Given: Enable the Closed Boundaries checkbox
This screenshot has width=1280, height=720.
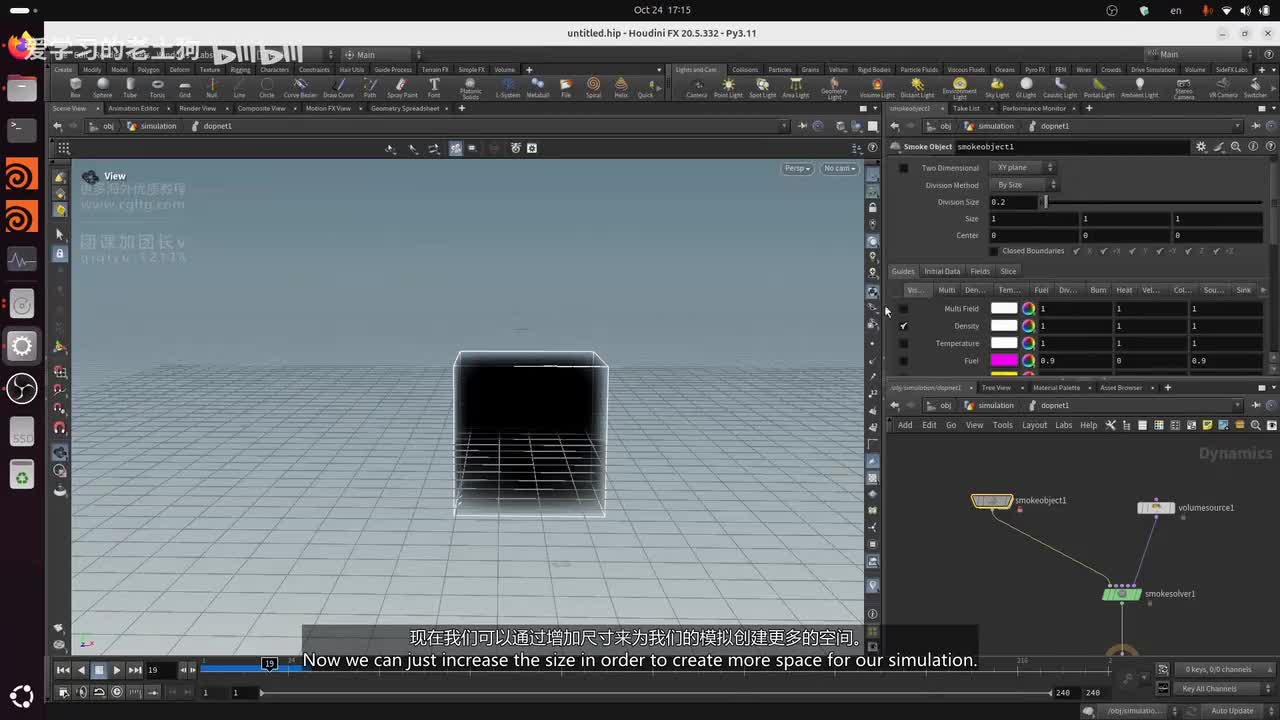Looking at the screenshot, I should [x=993, y=251].
